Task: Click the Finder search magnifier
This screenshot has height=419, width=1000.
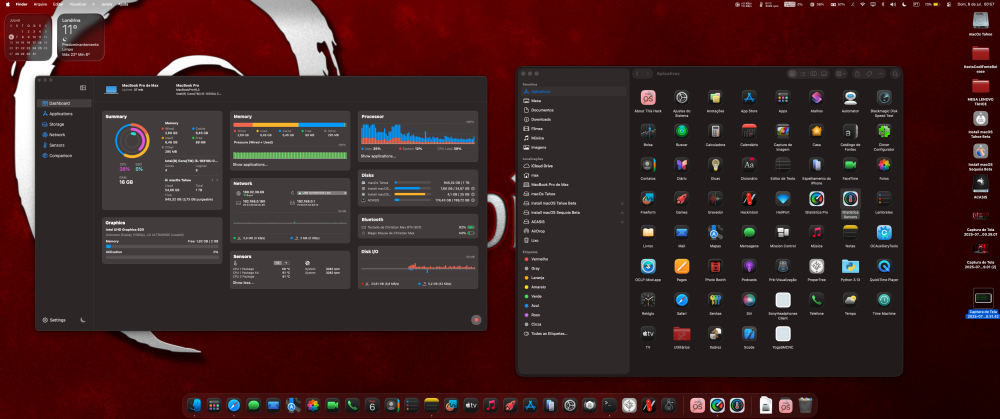Action: pos(895,74)
